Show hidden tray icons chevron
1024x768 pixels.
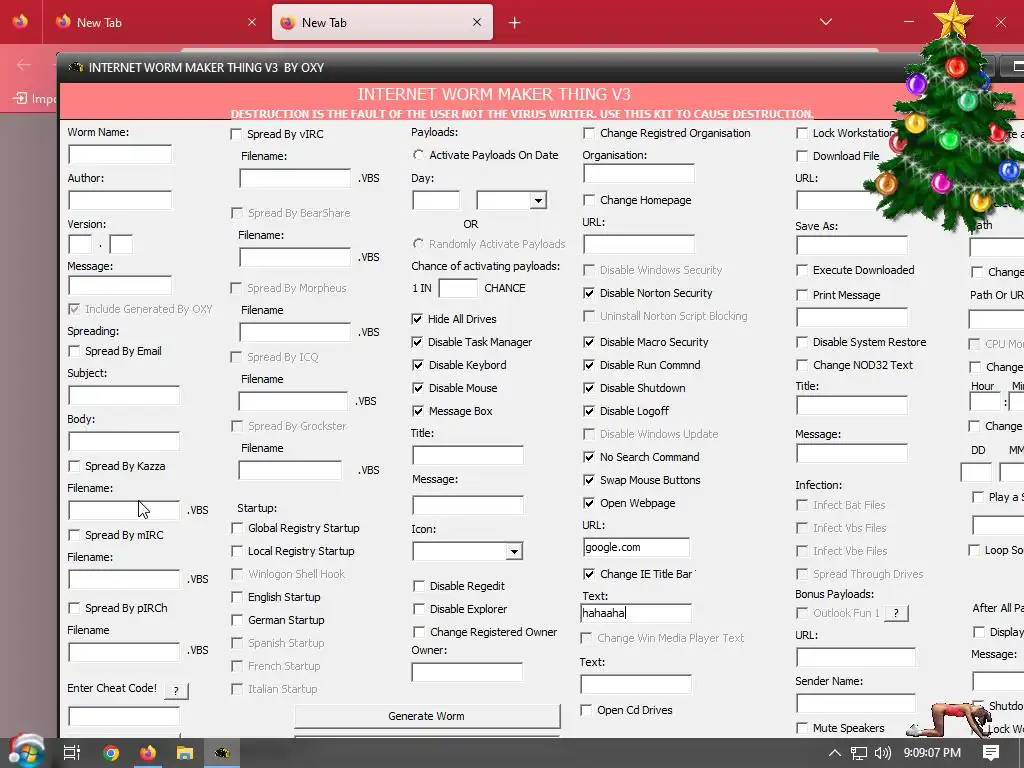[x=835, y=753]
